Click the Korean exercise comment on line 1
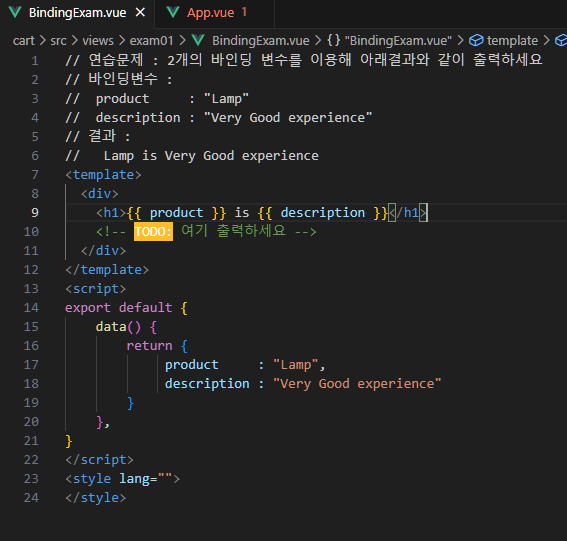The height and width of the screenshot is (541, 567). pos(304,60)
